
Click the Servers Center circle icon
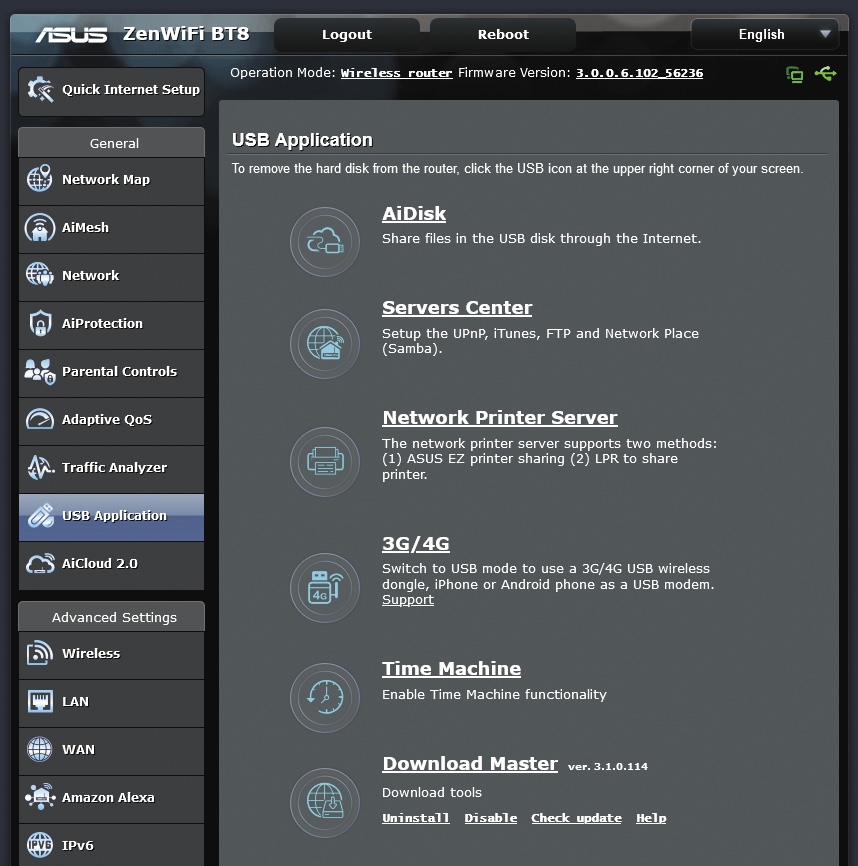click(x=325, y=344)
